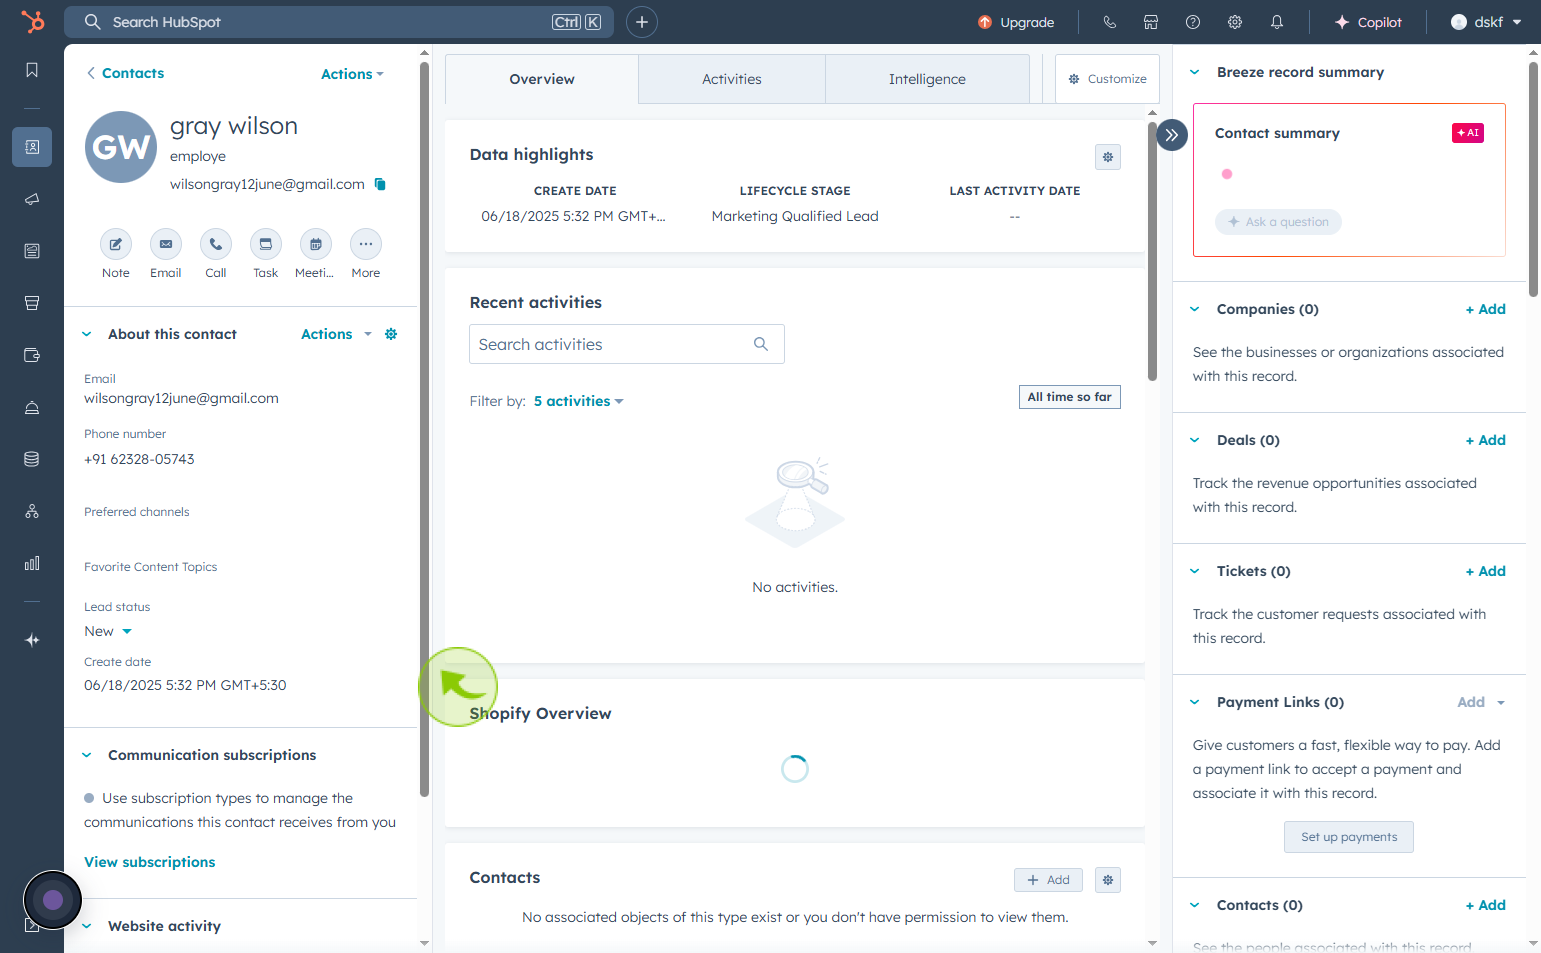Screen dimensions: 1541x953
Task: Open the Commerce wallet navigation icon
Action: pyautogui.click(x=32, y=355)
